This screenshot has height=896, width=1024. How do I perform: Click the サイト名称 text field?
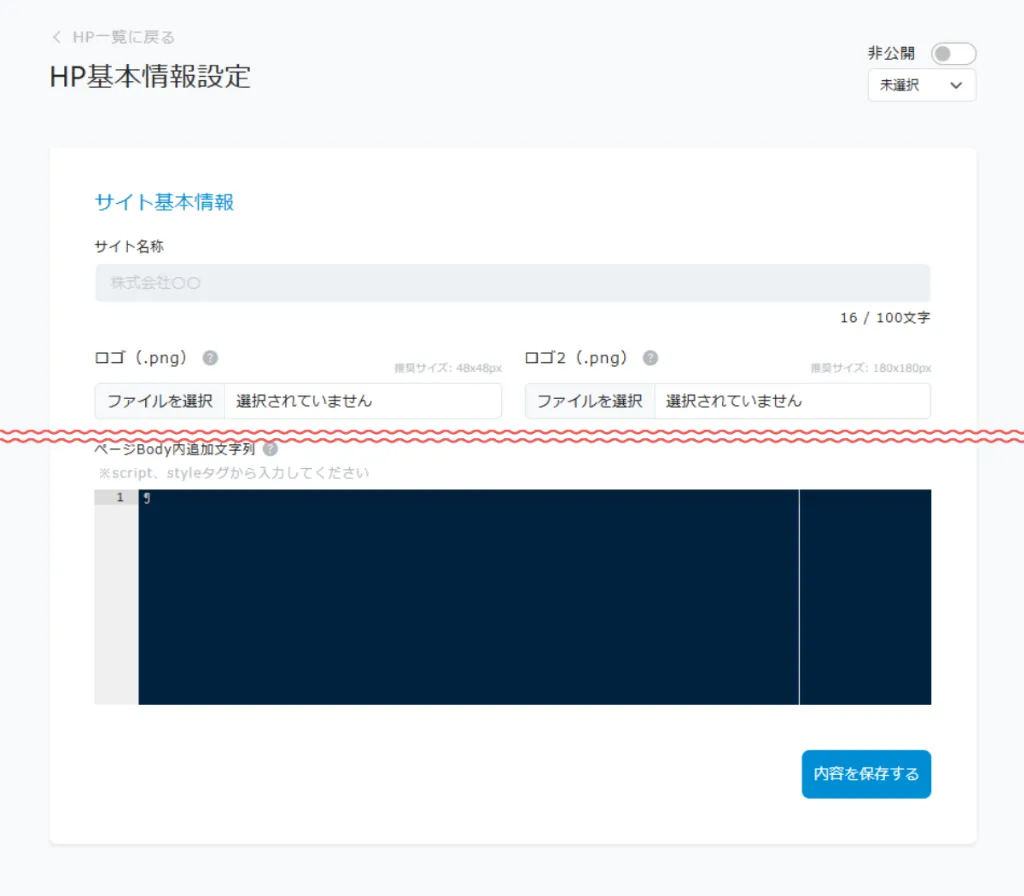click(512, 283)
